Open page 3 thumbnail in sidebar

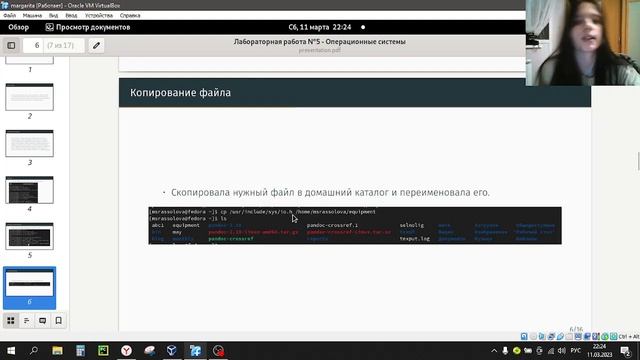[29, 143]
